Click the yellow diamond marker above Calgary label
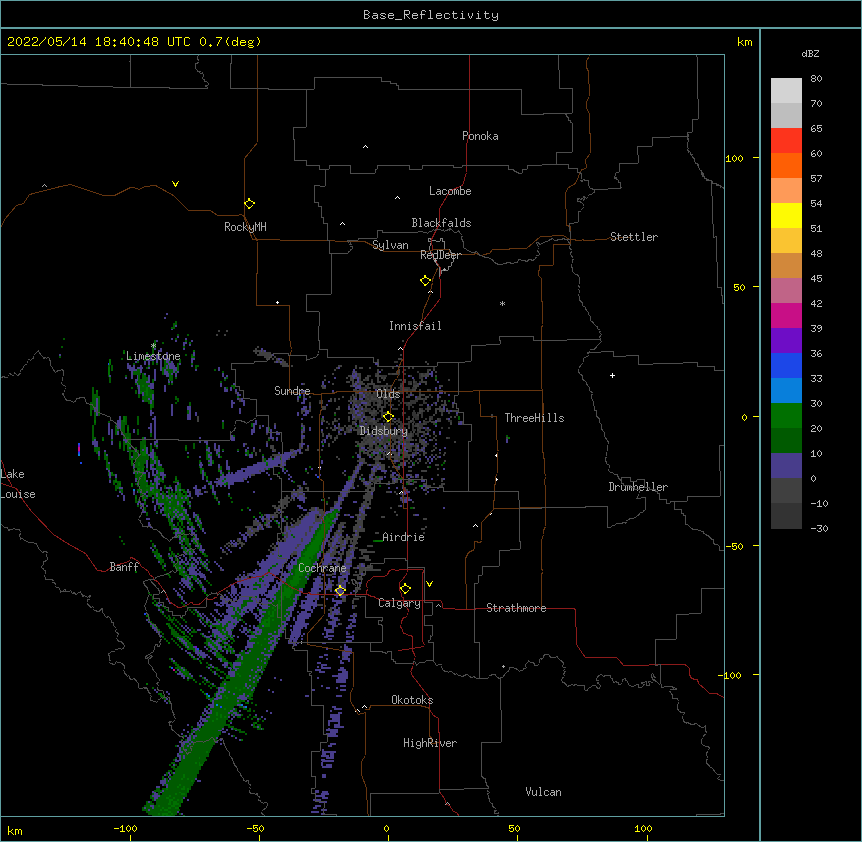This screenshot has height=842, width=862. coord(405,589)
